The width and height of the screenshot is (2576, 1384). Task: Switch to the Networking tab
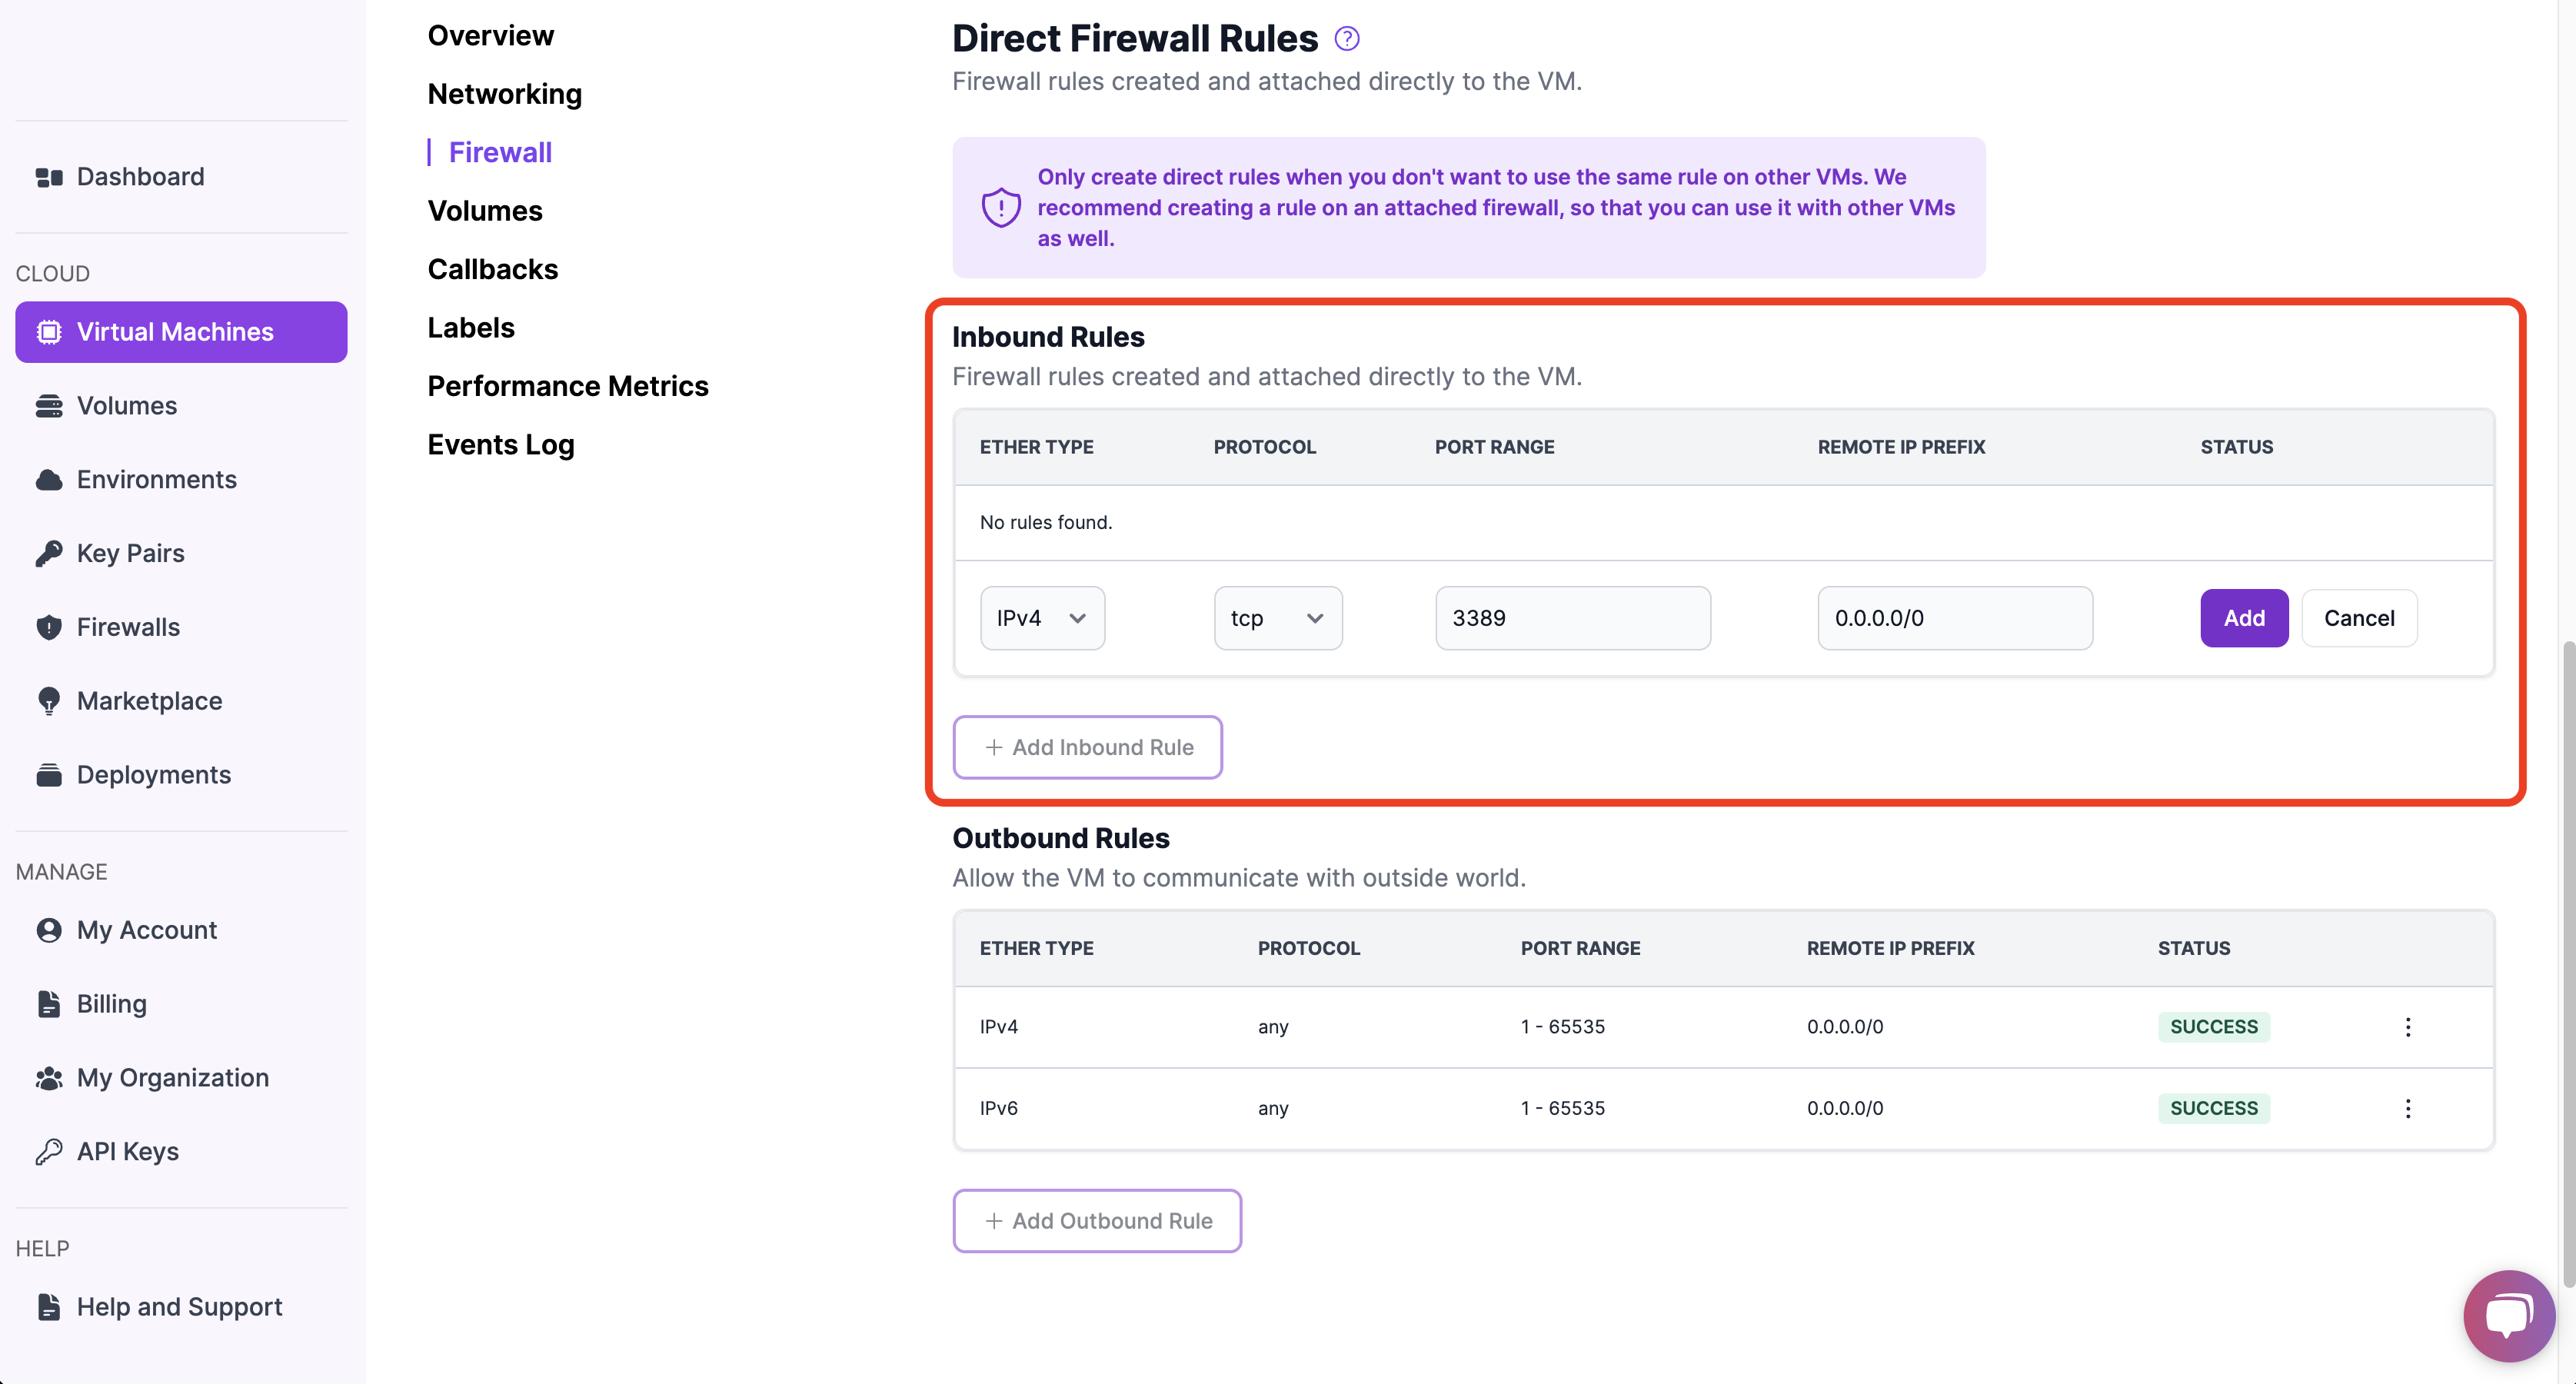coord(504,93)
